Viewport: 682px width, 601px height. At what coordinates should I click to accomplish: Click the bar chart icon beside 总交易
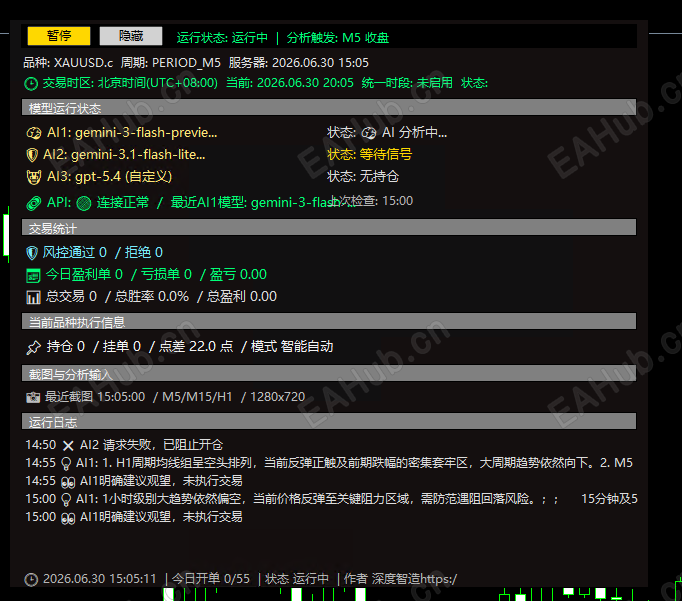(x=33, y=297)
